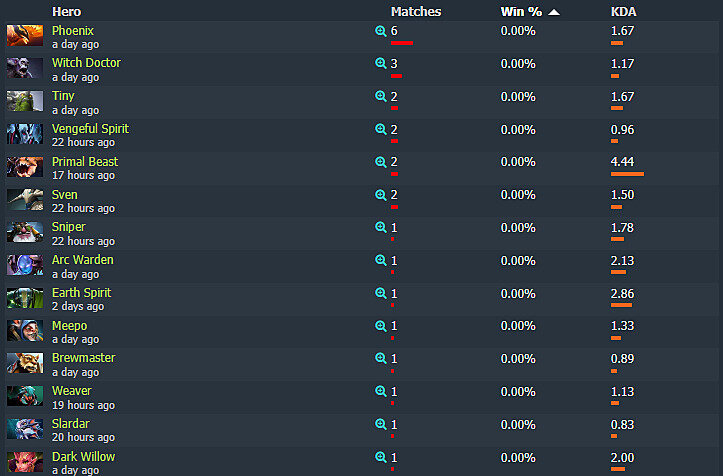Screen dimensions: 723x476
Task: Open match search icon in Vengeful Spirit row
Action: pos(380,129)
